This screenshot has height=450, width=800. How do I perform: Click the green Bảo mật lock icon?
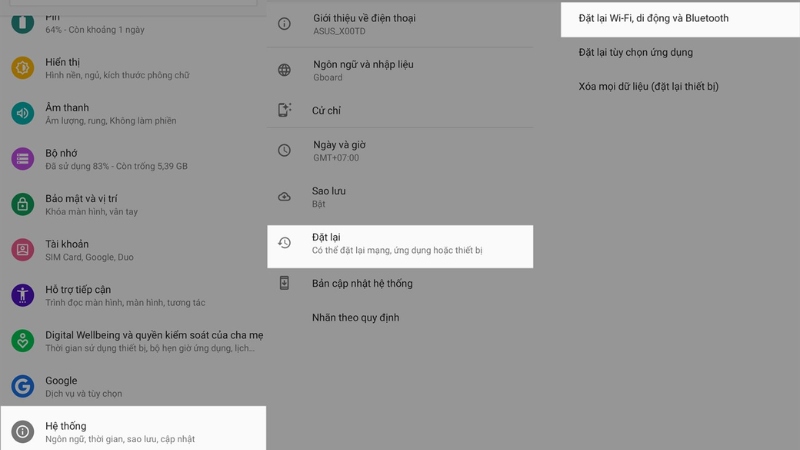22,204
